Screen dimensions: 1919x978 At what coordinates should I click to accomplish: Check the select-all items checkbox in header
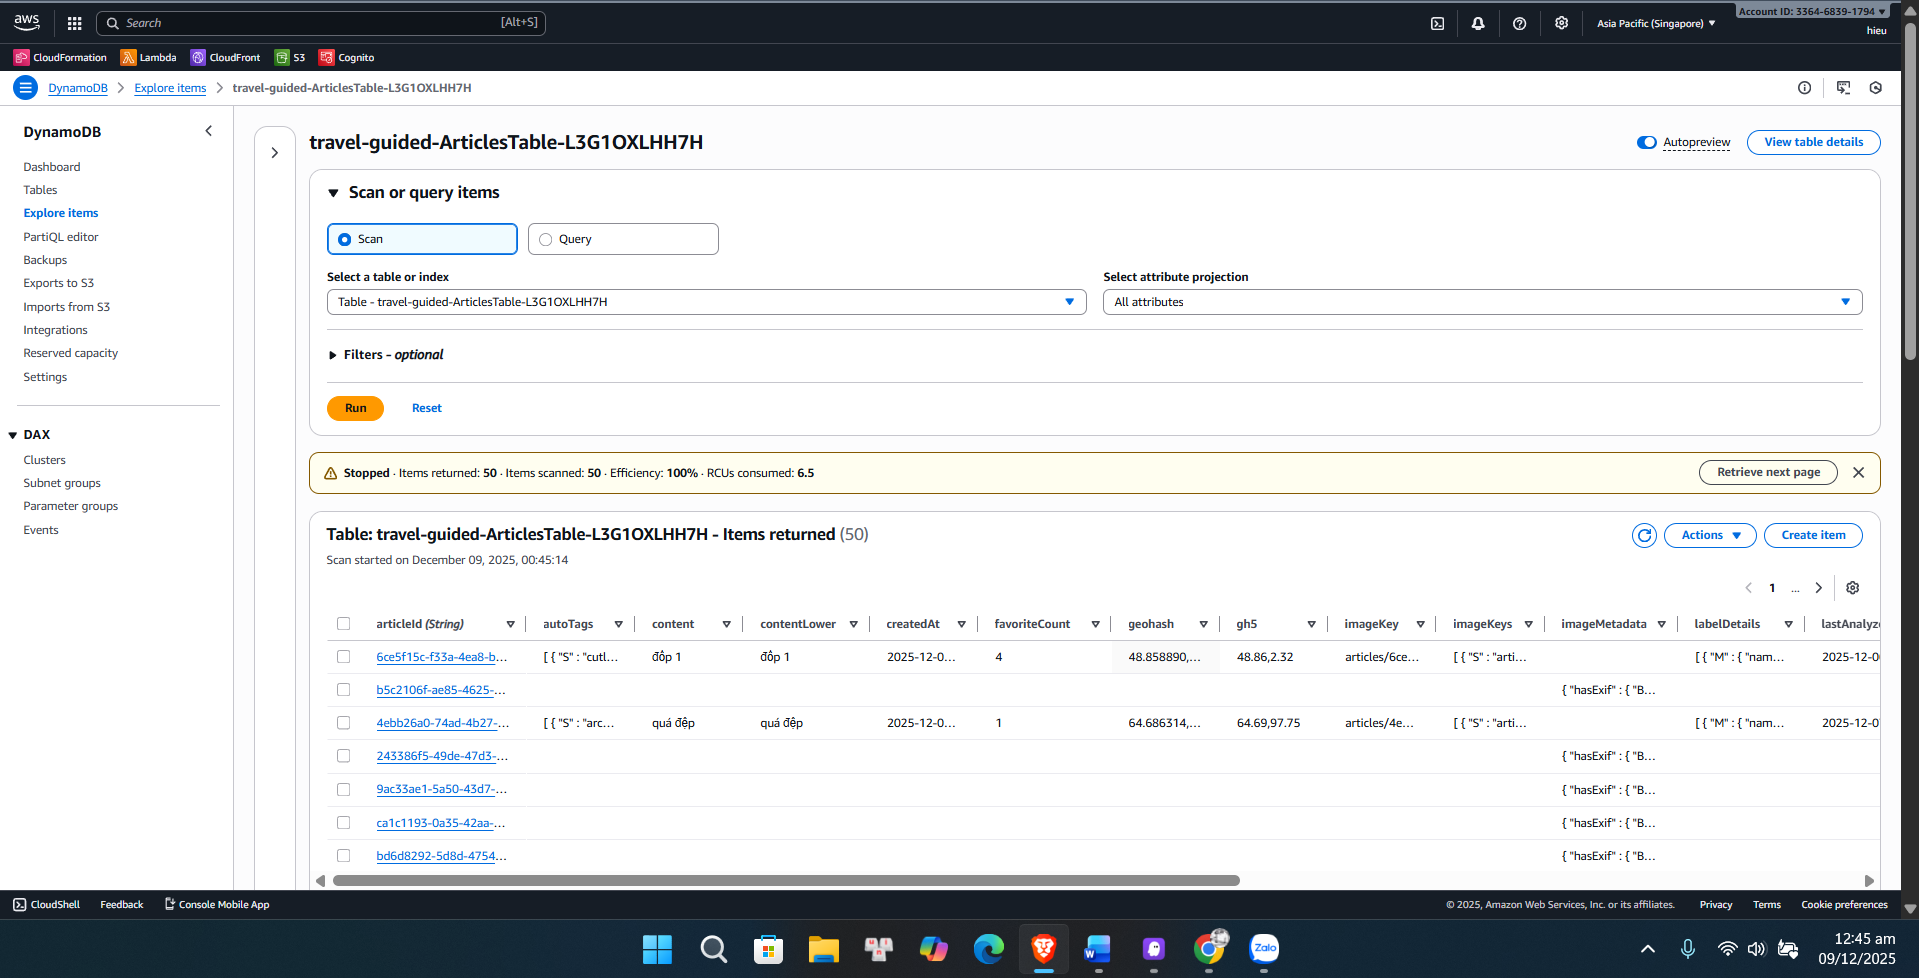(x=344, y=624)
